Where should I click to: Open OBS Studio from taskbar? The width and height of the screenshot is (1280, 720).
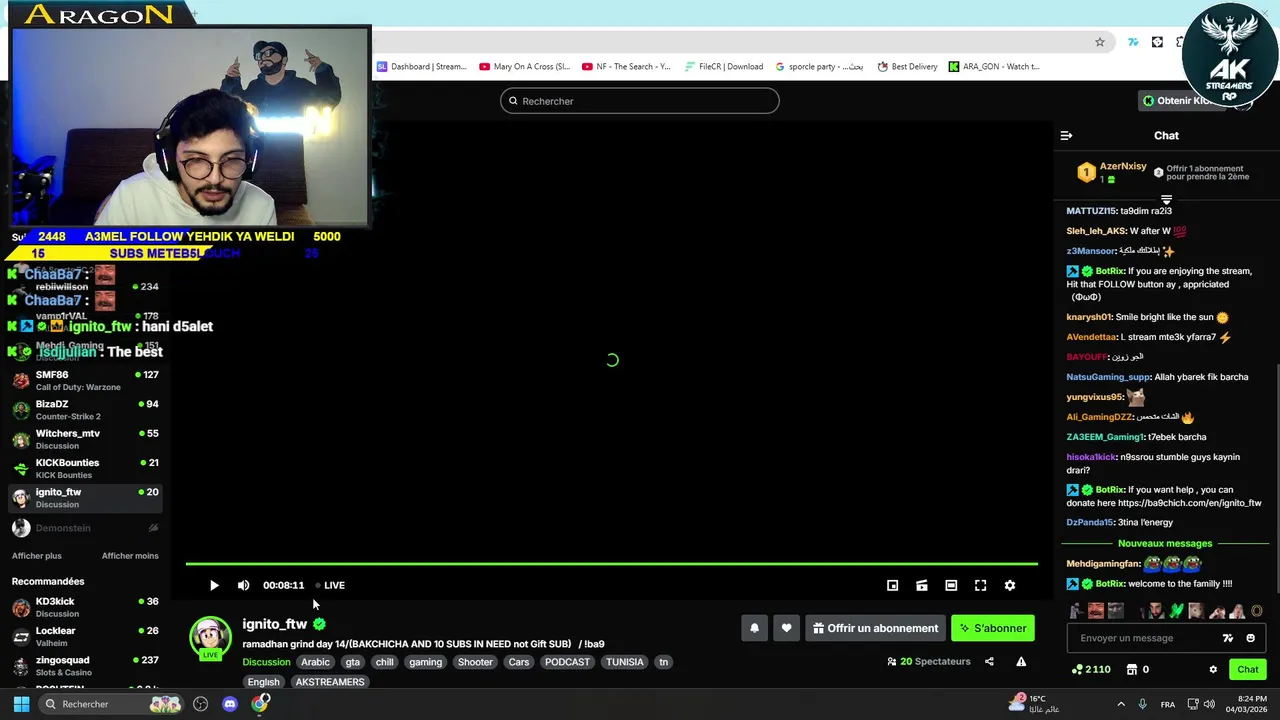(x=201, y=704)
